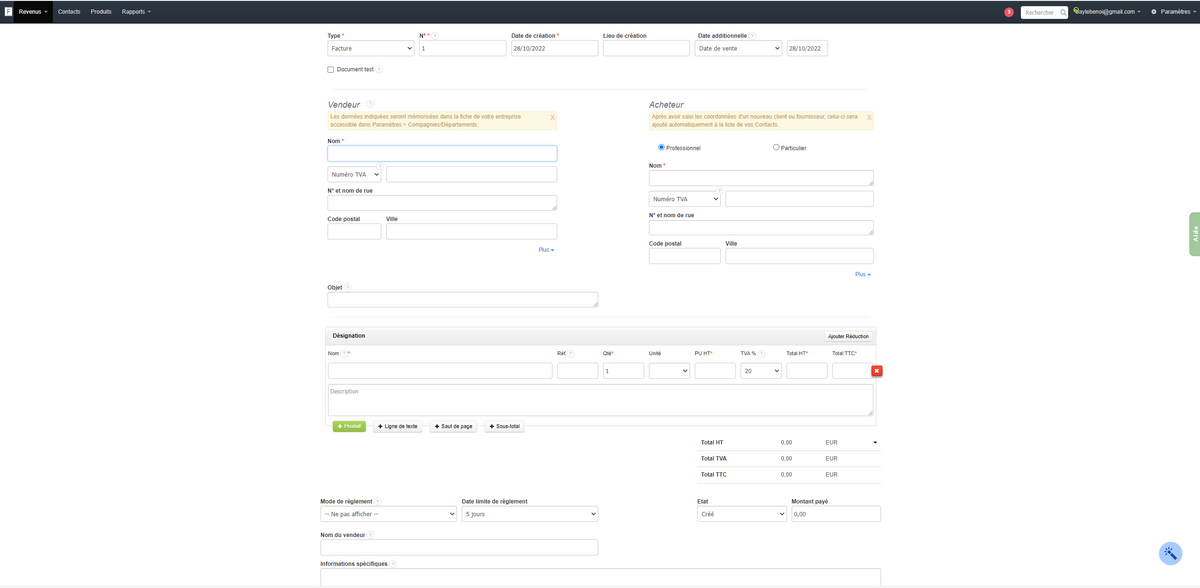Open the Unité dropdown in product line
This screenshot has height=588, width=1200.
[x=669, y=371]
